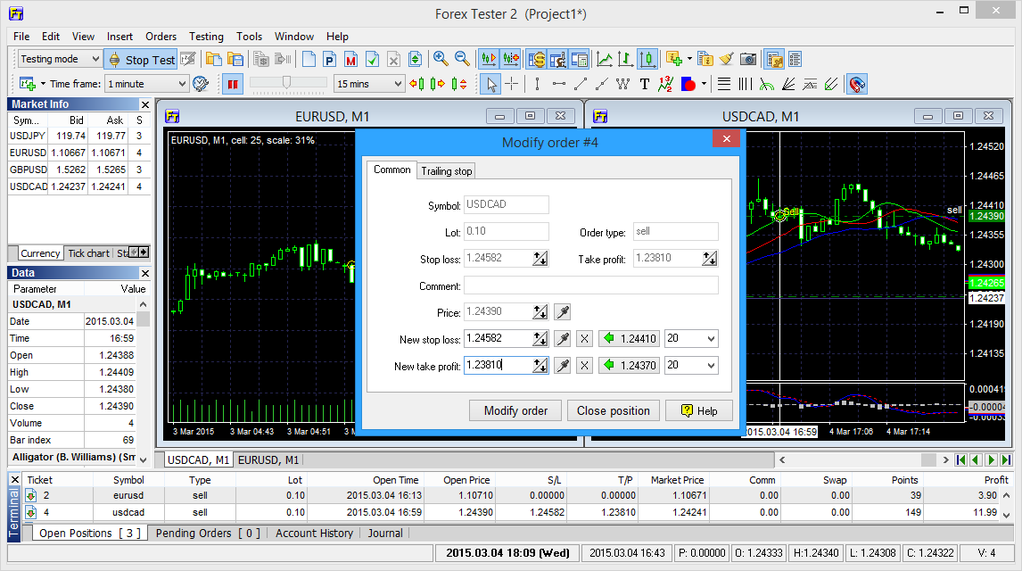
Task: Open the Account History tab
Action: click(x=314, y=533)
